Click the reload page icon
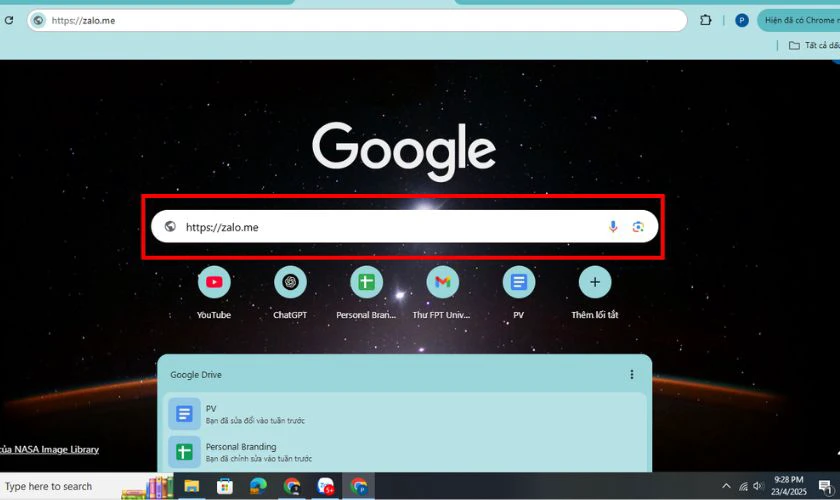Viewport: 840px width, 500px height. [9, 20]
